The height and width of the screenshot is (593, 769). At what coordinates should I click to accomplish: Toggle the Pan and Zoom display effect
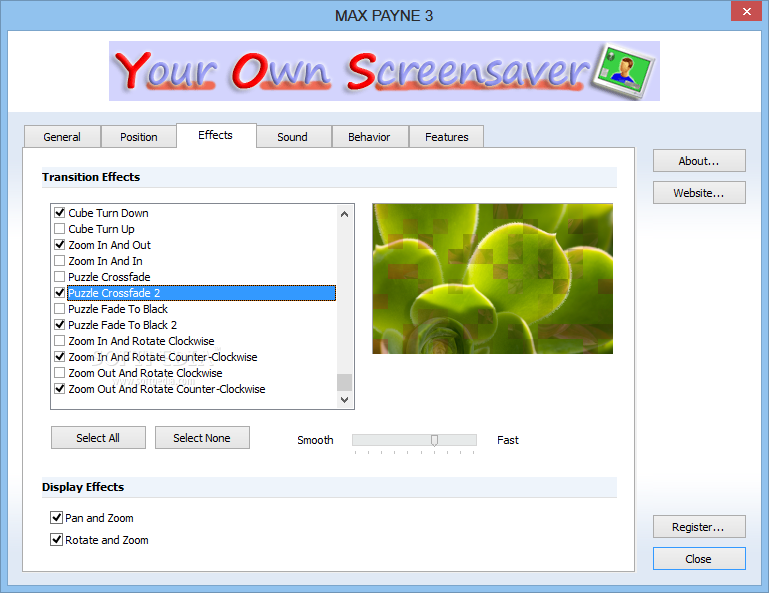tap(56, 517)
